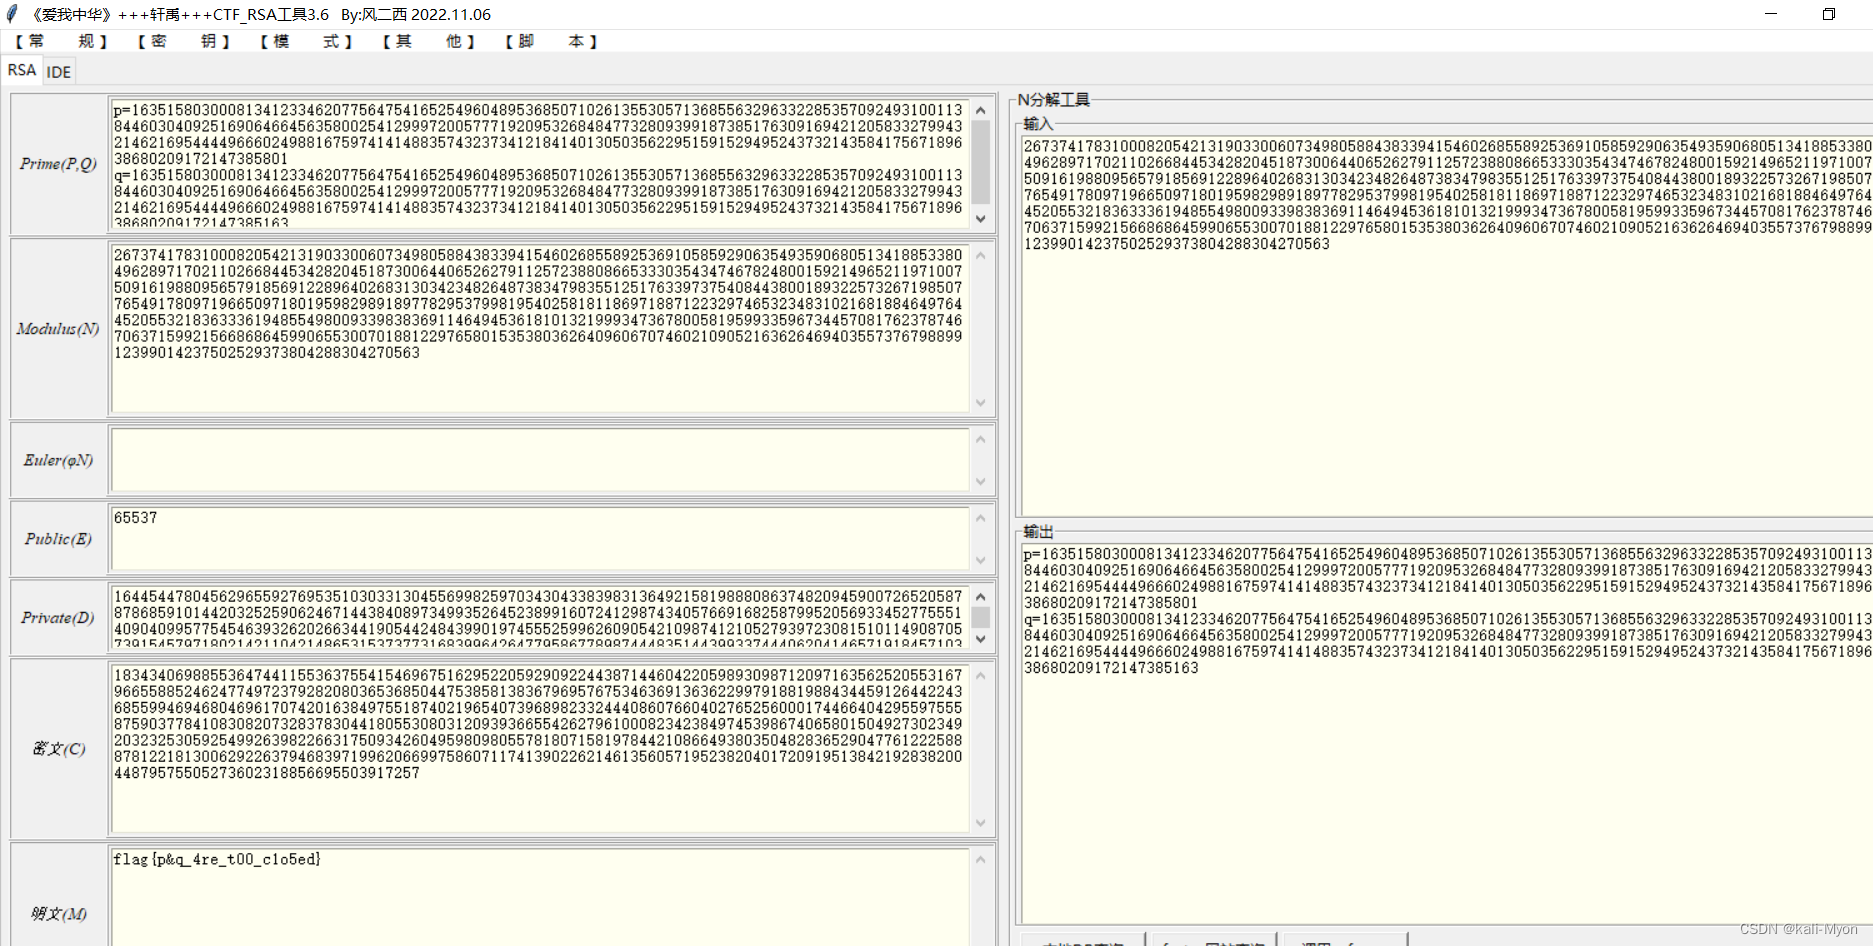This screenshot has width=1873, height=946.
Task: Click 明文(M) scrollbar up arrow
Action: point(981,860)
